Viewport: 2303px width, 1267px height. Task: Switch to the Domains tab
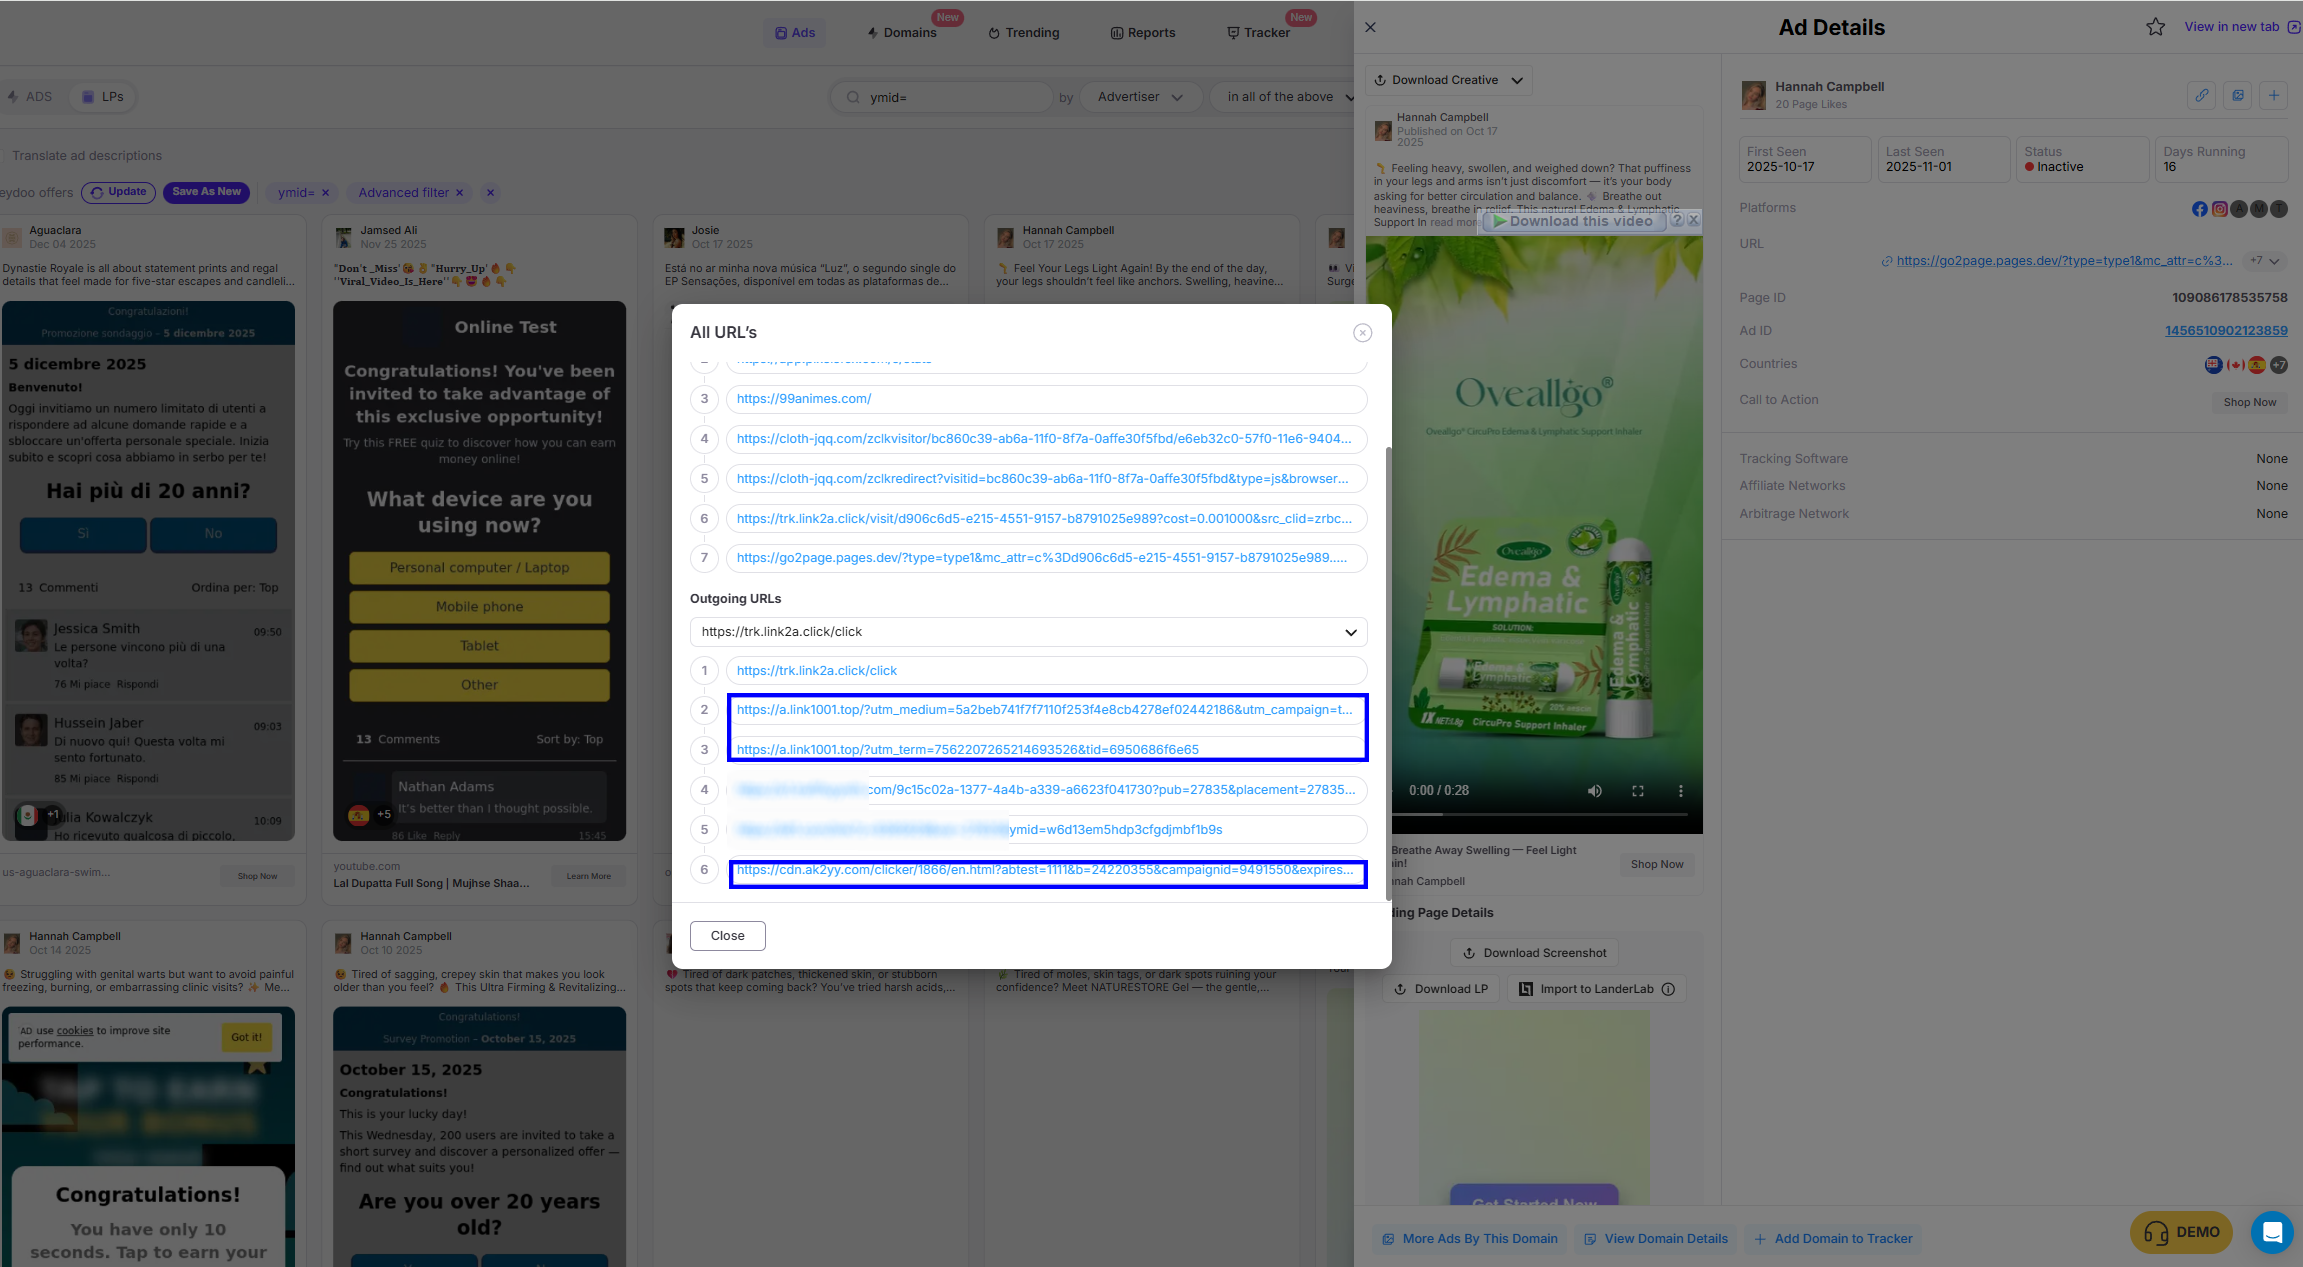tap(902, 33)
